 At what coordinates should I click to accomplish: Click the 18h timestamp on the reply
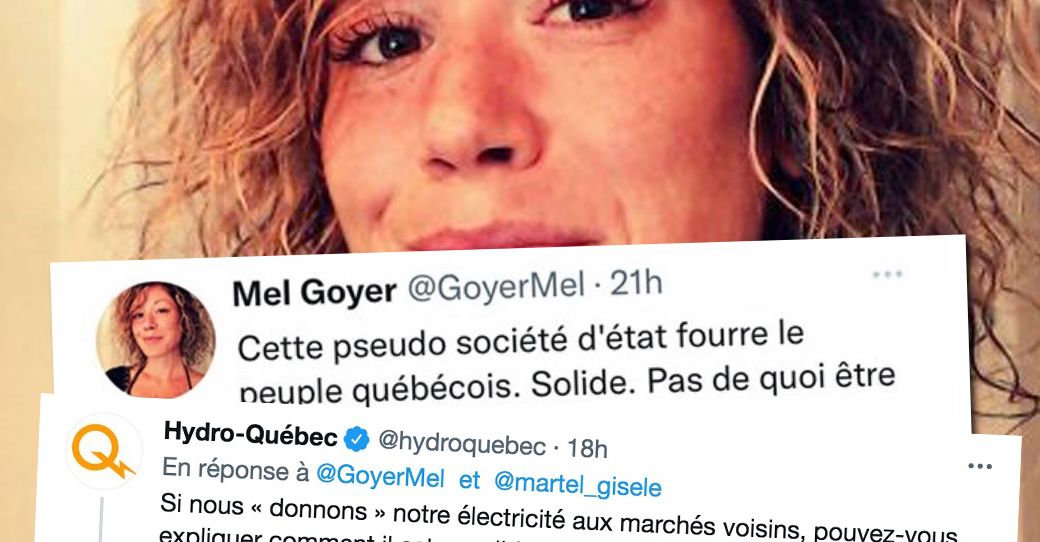point(587,449)
